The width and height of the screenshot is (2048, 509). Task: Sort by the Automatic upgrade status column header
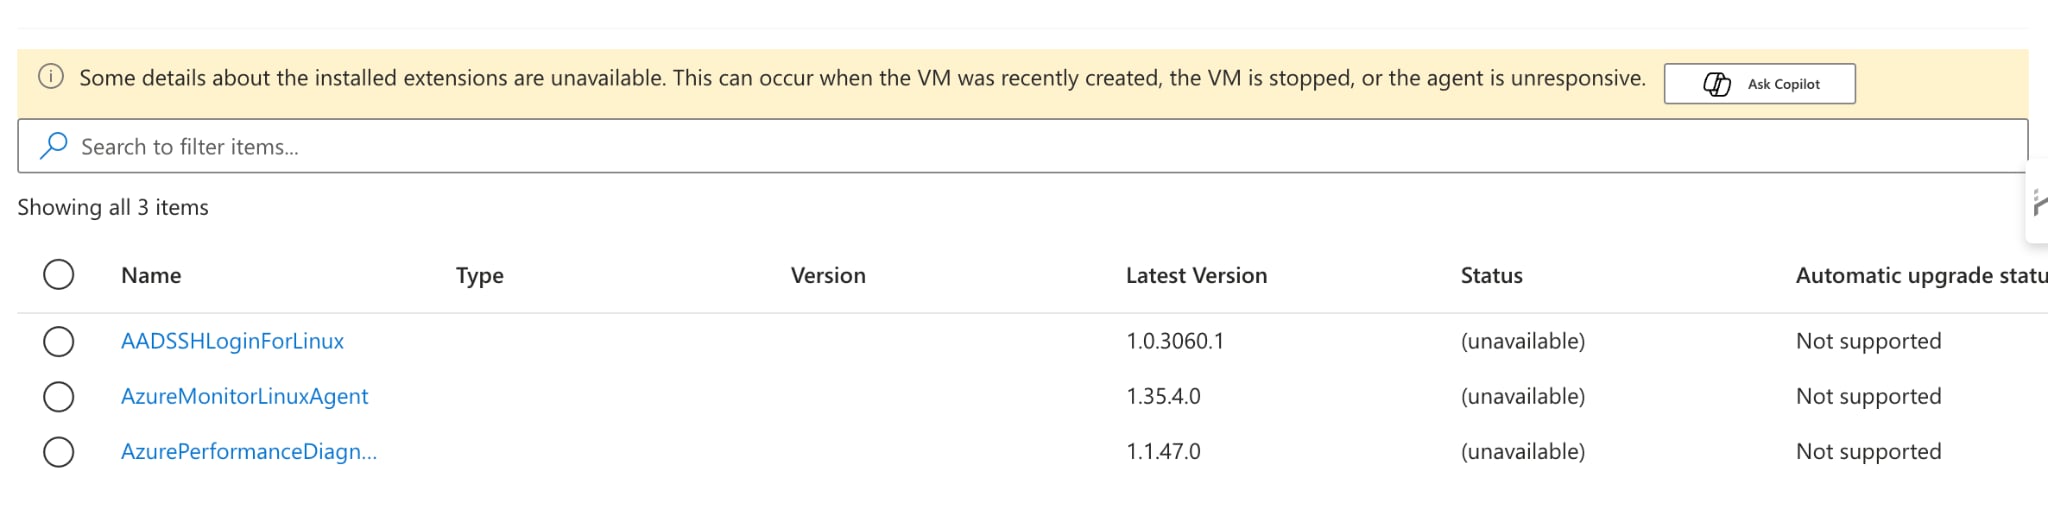tap(1921, 275)
